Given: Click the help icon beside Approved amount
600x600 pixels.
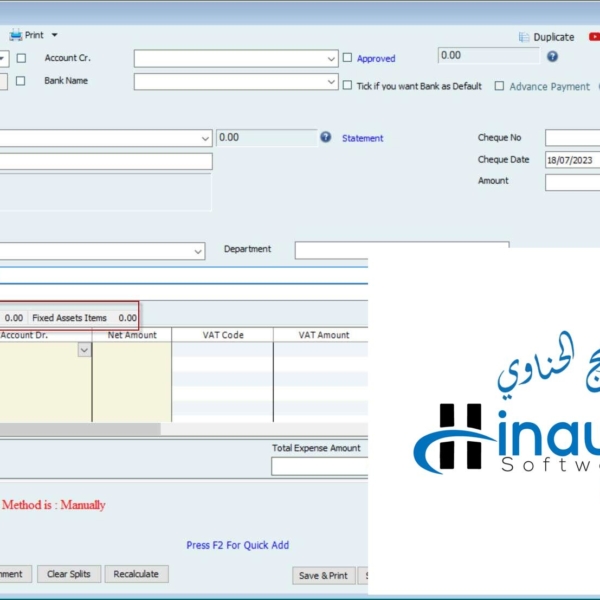Looking at the screenshot, I should (x=552, y=57).
